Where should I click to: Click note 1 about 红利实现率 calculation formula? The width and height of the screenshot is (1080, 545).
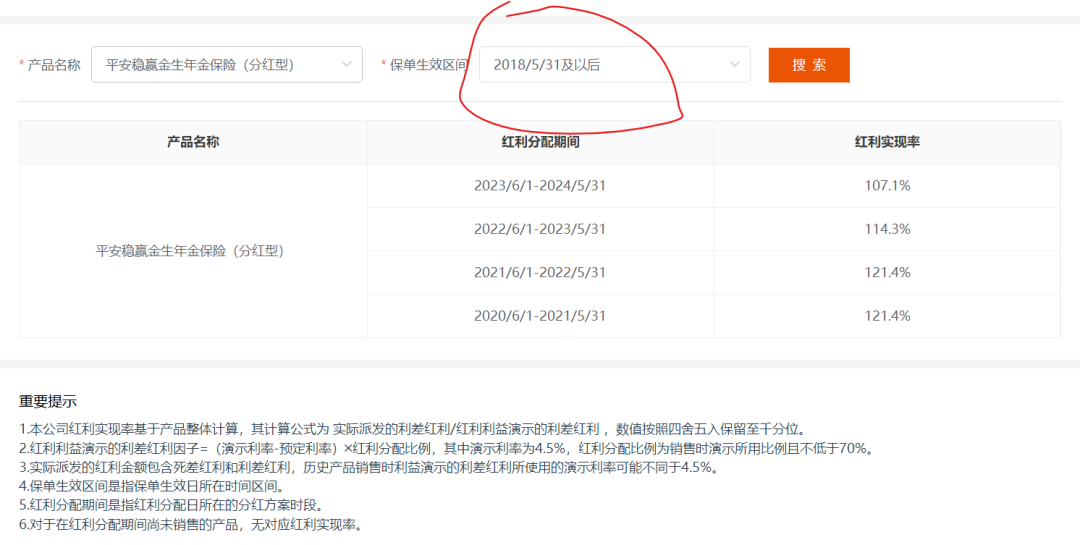(412, 429)
